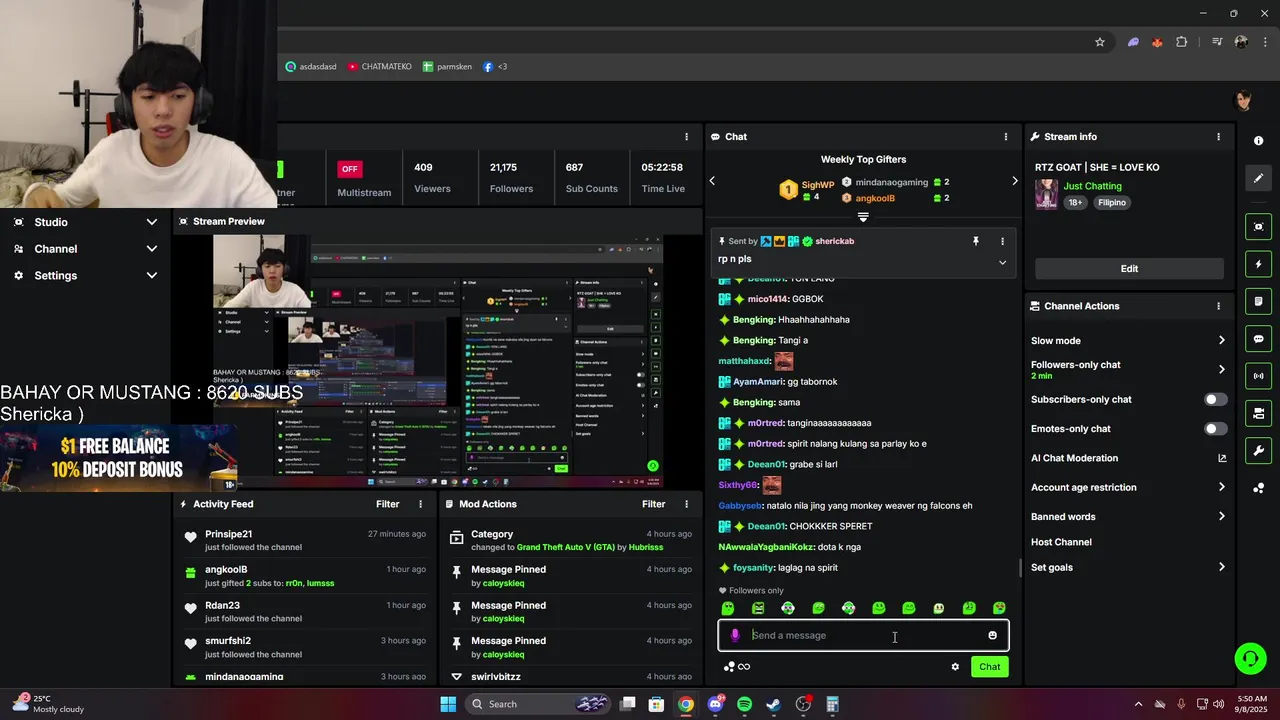This screenshot has width=1280, height=720.
Task: Click the pin icon on pinned message
Action: tap(976, 241)
